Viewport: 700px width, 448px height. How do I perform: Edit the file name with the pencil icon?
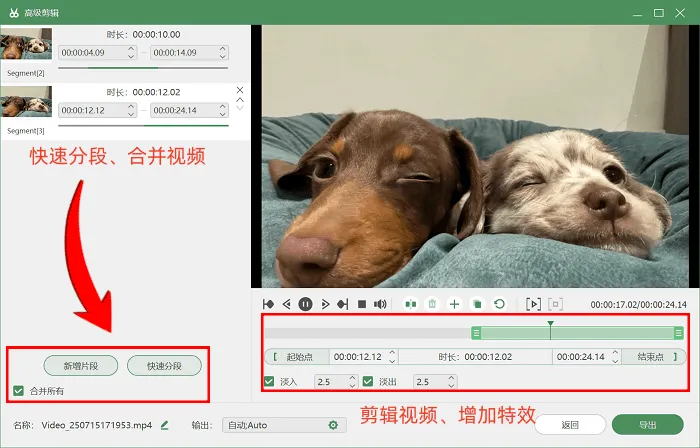pyautogui.click(x=164, y=425)
